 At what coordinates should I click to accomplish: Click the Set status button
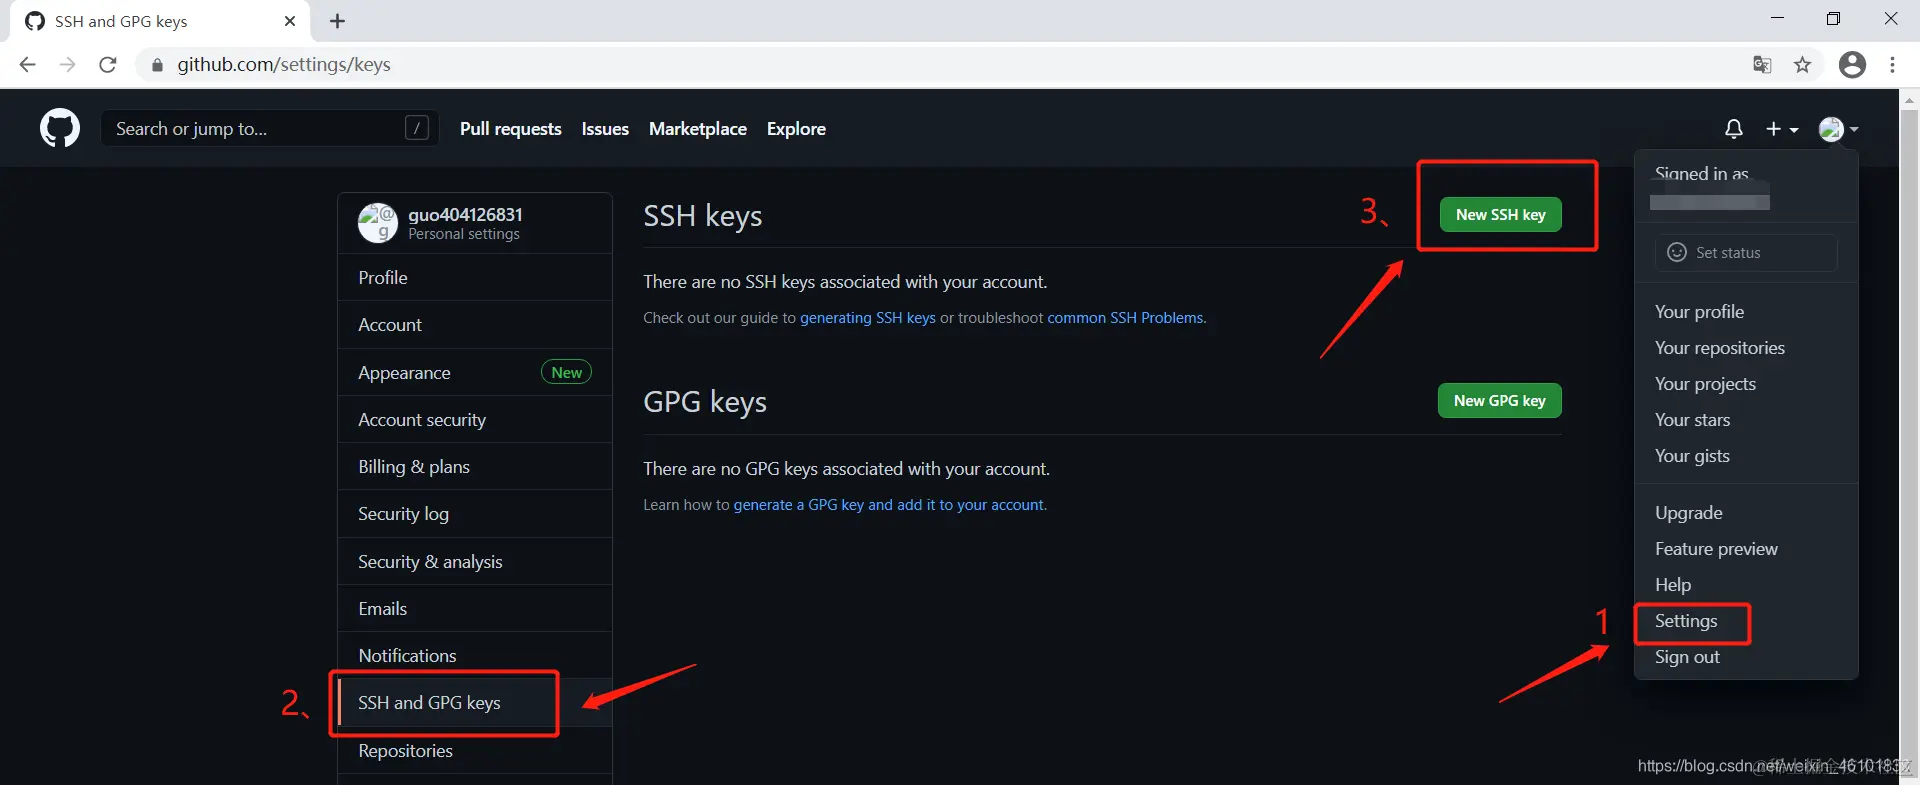[x=1746, y=253]
